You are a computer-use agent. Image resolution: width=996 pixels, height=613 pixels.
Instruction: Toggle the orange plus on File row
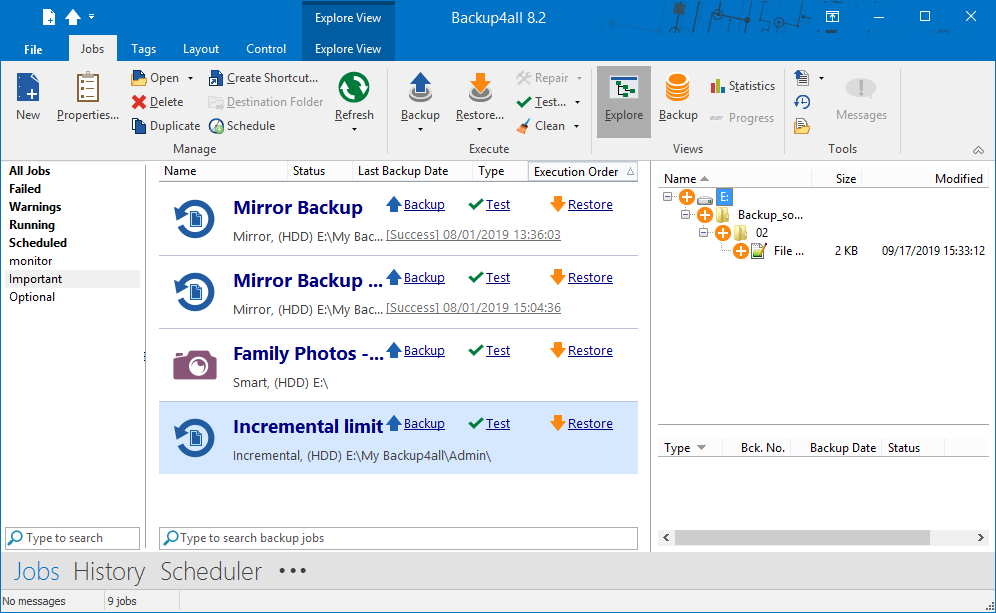pyautogui.click(x=740, y=251)
